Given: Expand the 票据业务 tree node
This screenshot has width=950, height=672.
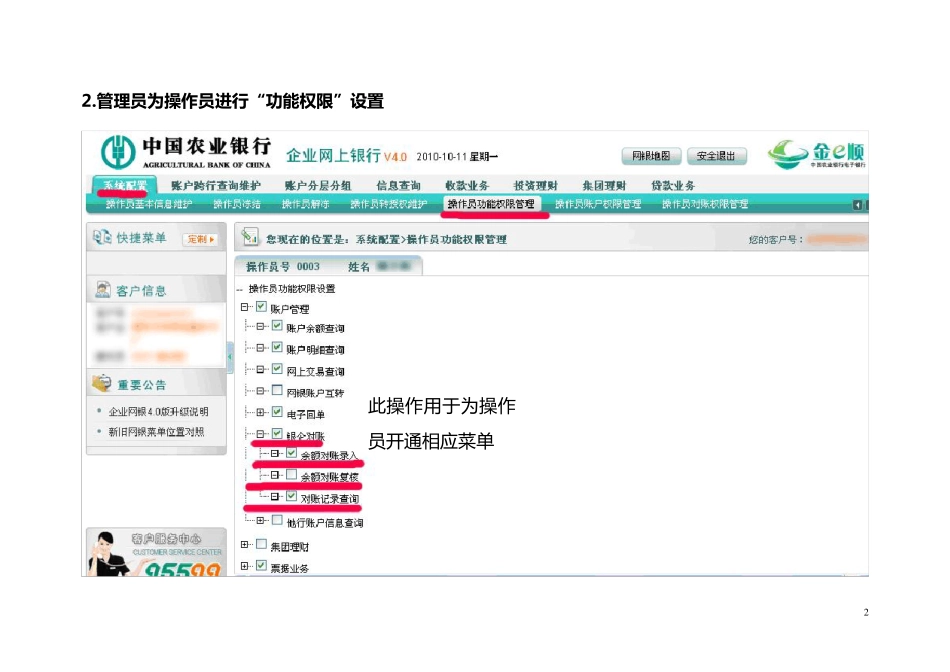Looking at the screenshot, I should [x=245, y=566].
